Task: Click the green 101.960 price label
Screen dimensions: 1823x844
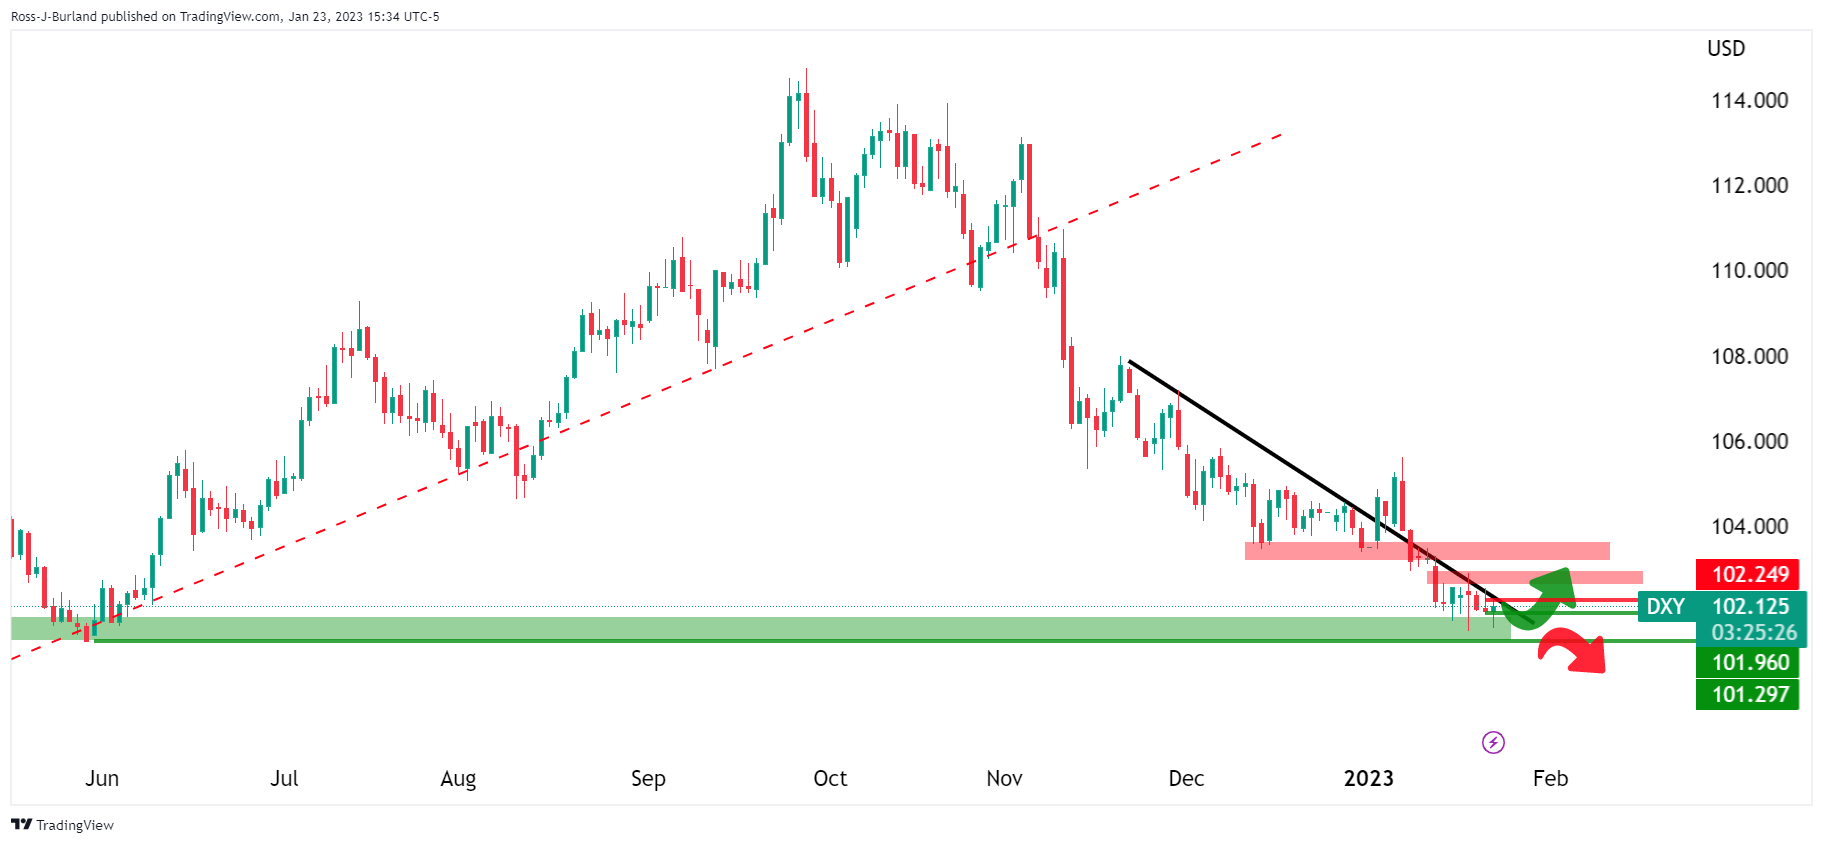Action: tap(1748, 662)
